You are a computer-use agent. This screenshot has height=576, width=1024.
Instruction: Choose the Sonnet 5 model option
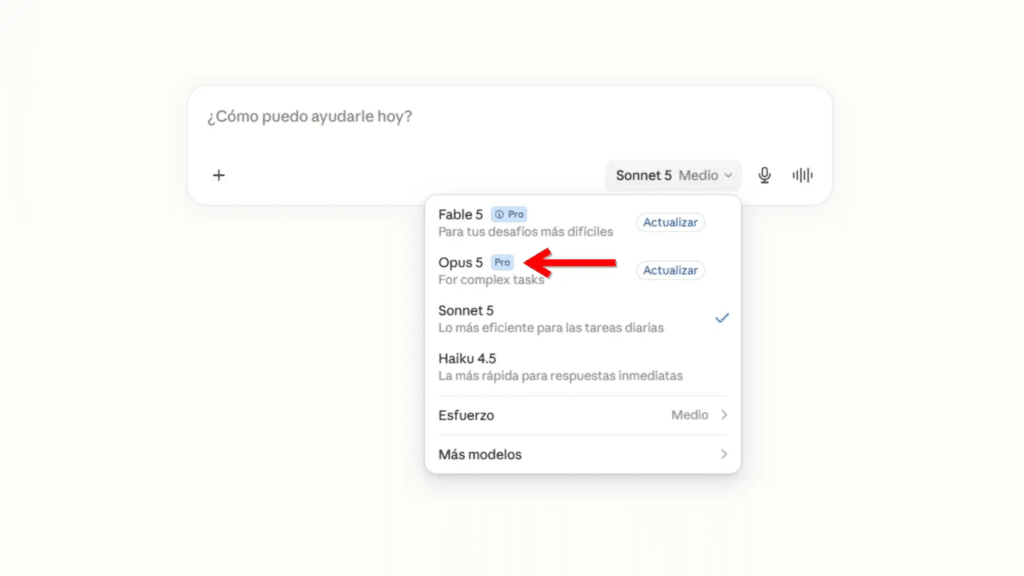click(583, 319)
